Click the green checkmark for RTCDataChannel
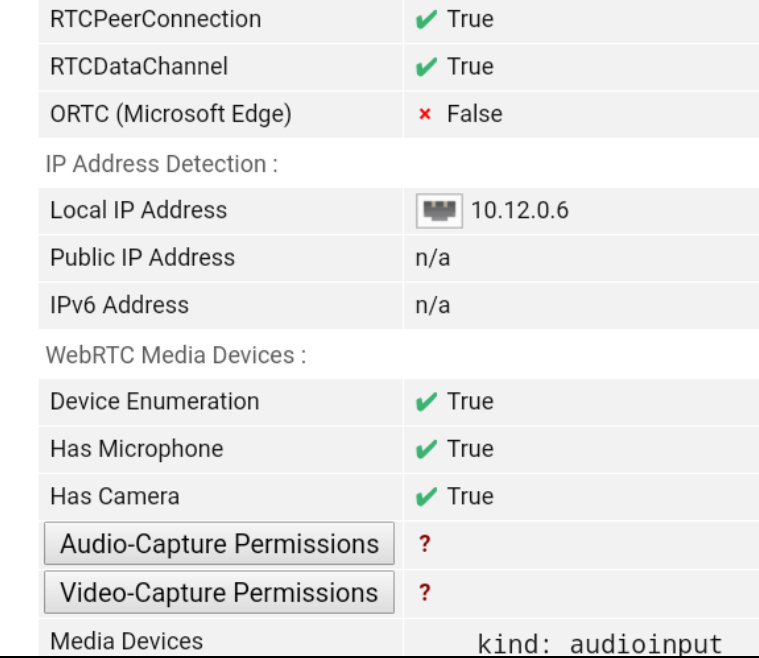 coord(426,67)
